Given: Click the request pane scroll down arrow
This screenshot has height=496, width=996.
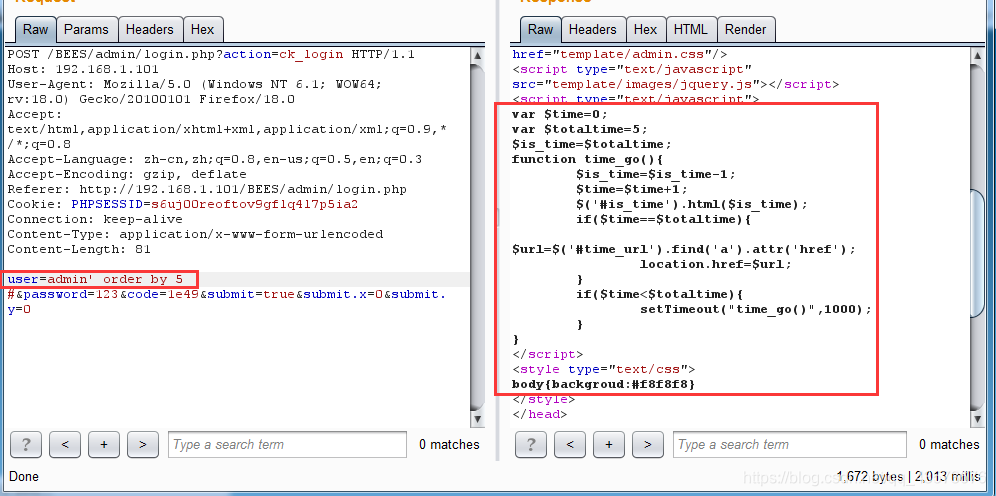Looking at the screenshot, I should (x=478, y=419).
